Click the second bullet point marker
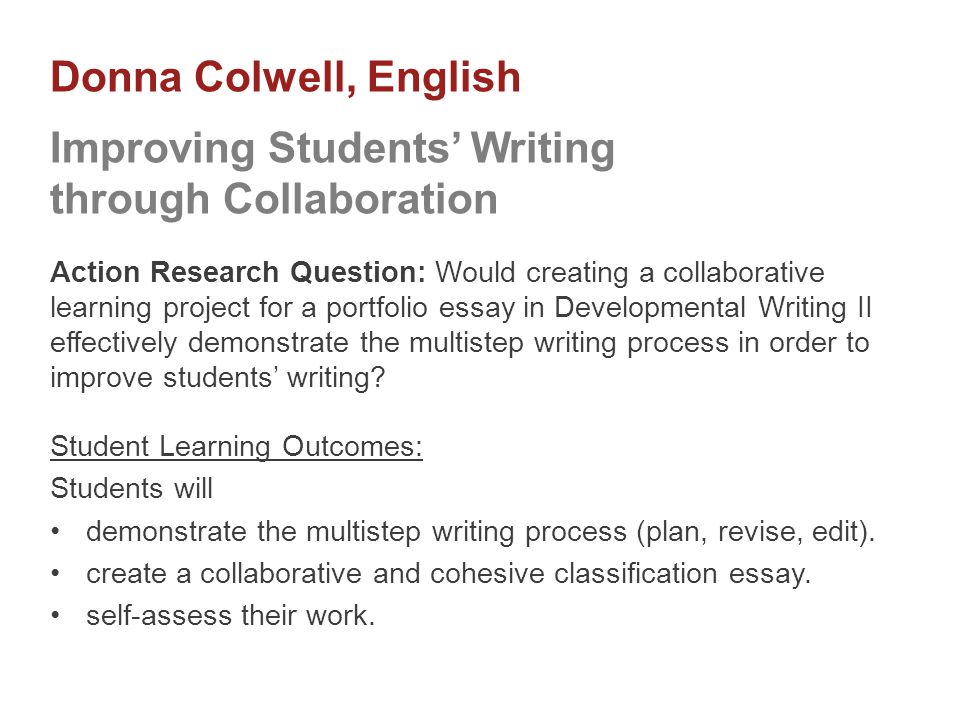The width and height of the screenshot is (960, 720). (x=56, y=574)
